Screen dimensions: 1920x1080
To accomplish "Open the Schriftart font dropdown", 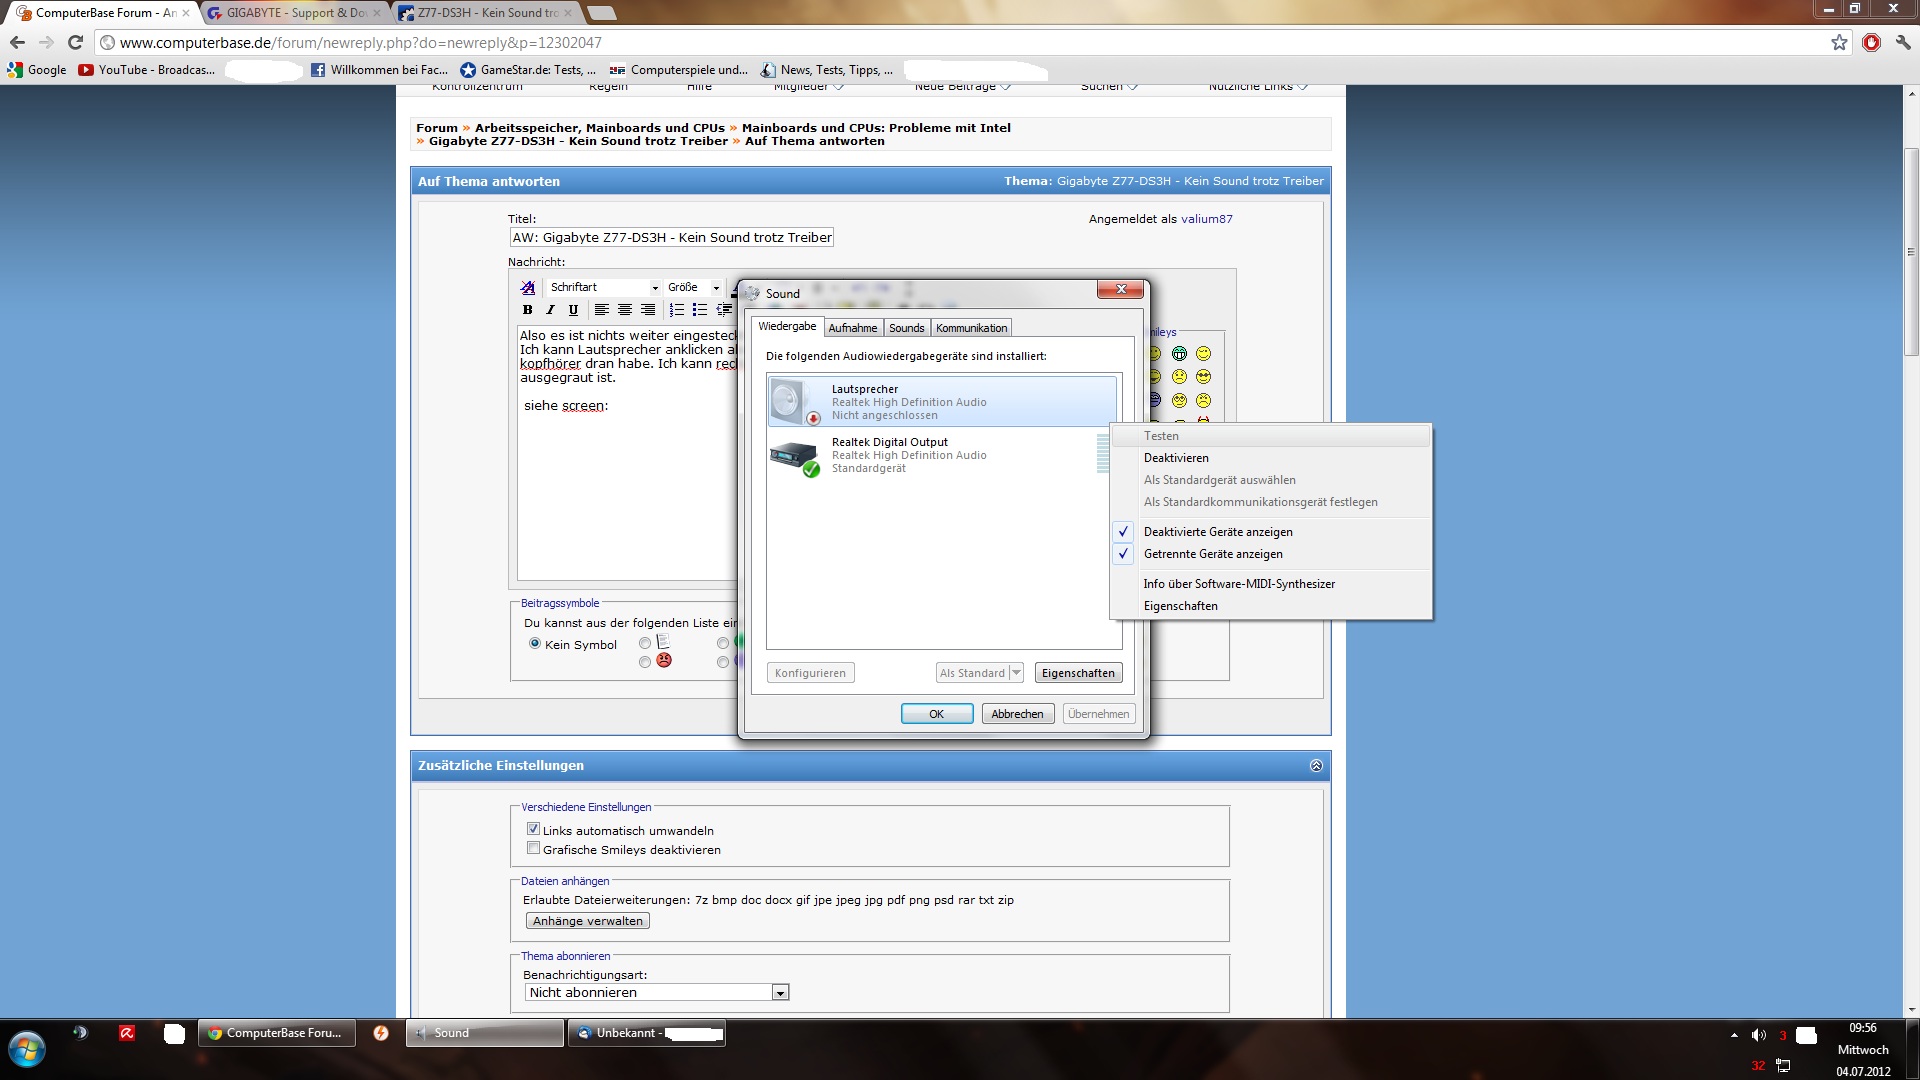I will tap(604, 288).
